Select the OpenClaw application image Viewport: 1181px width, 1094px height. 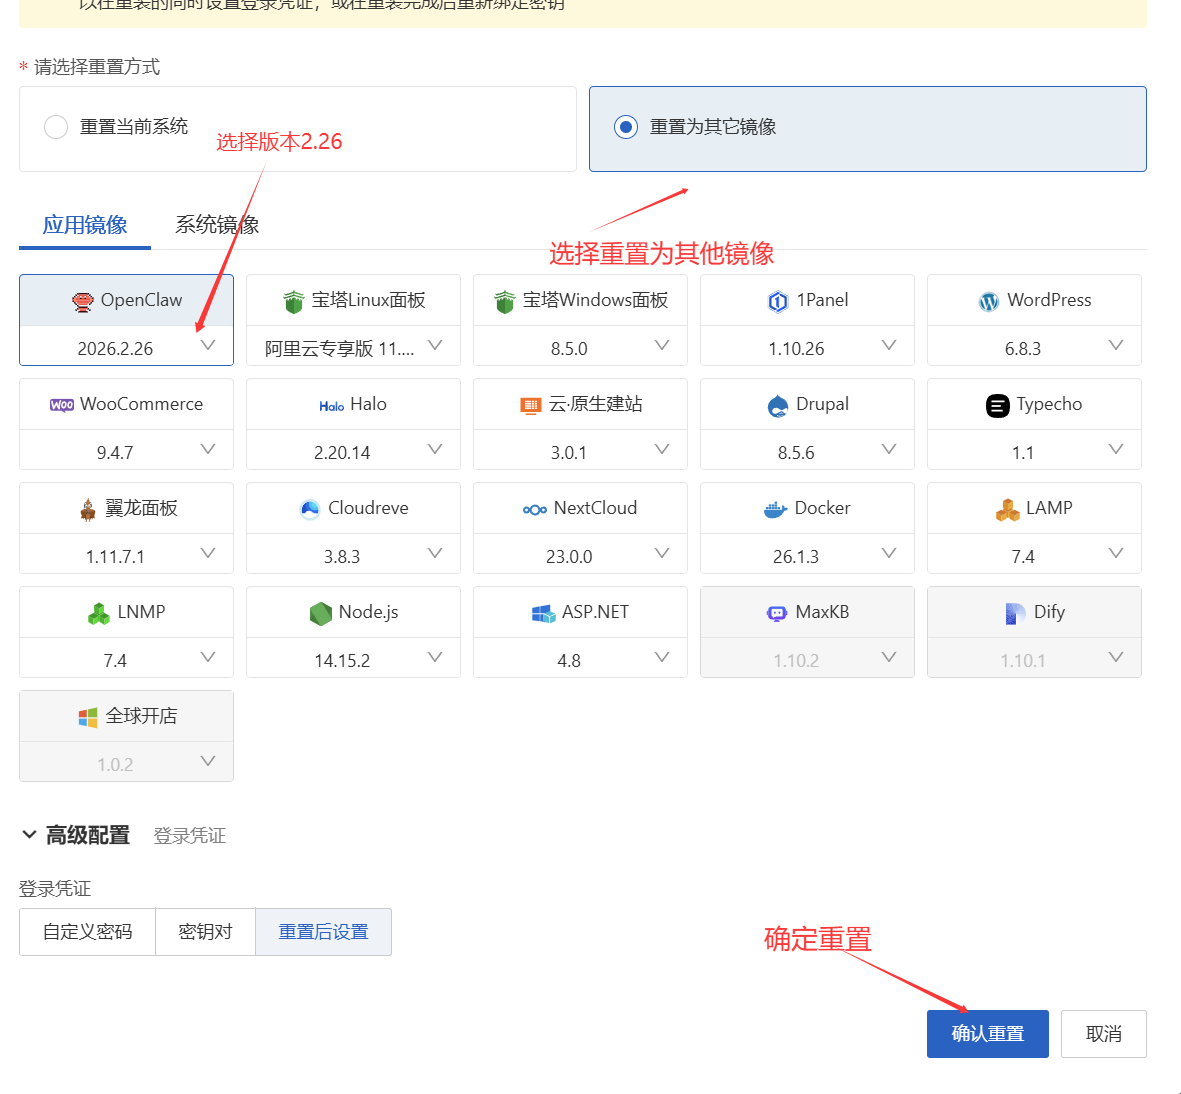(x=126, y=299)
